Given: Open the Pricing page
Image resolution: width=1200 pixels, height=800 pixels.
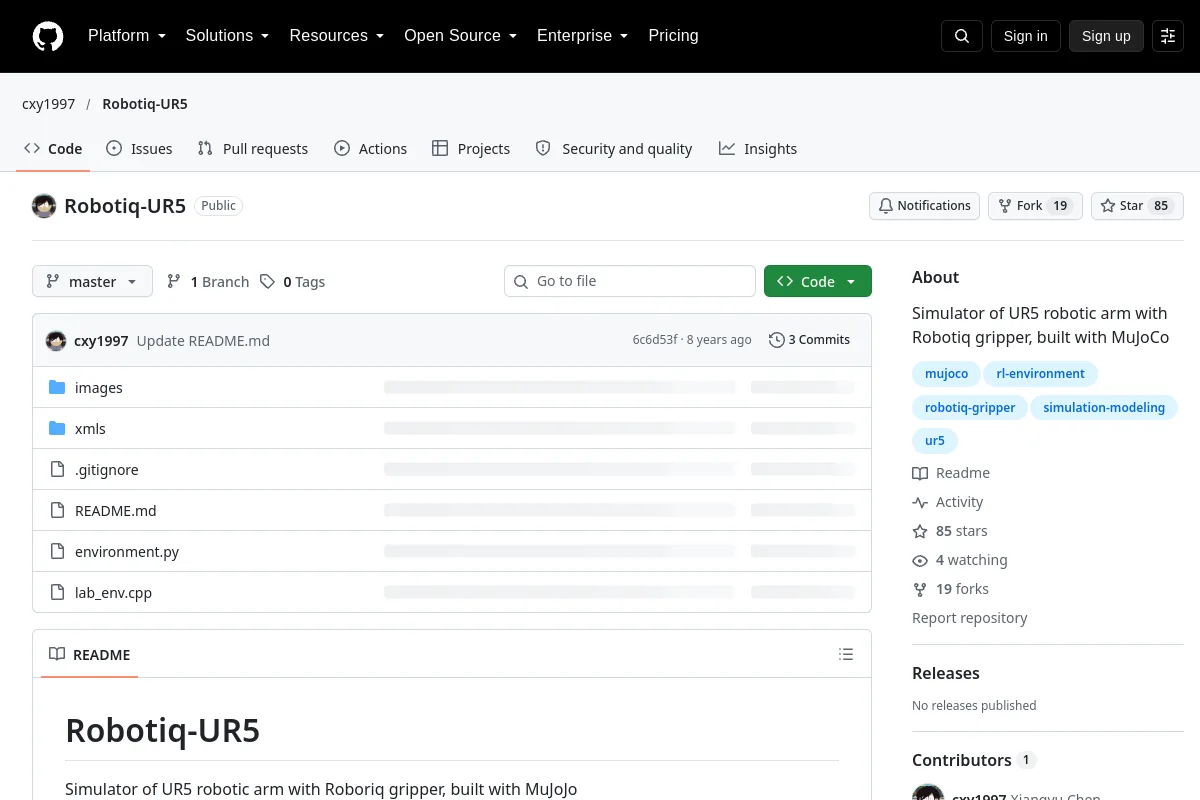Looking at the screenshot, I should (673, 36).
